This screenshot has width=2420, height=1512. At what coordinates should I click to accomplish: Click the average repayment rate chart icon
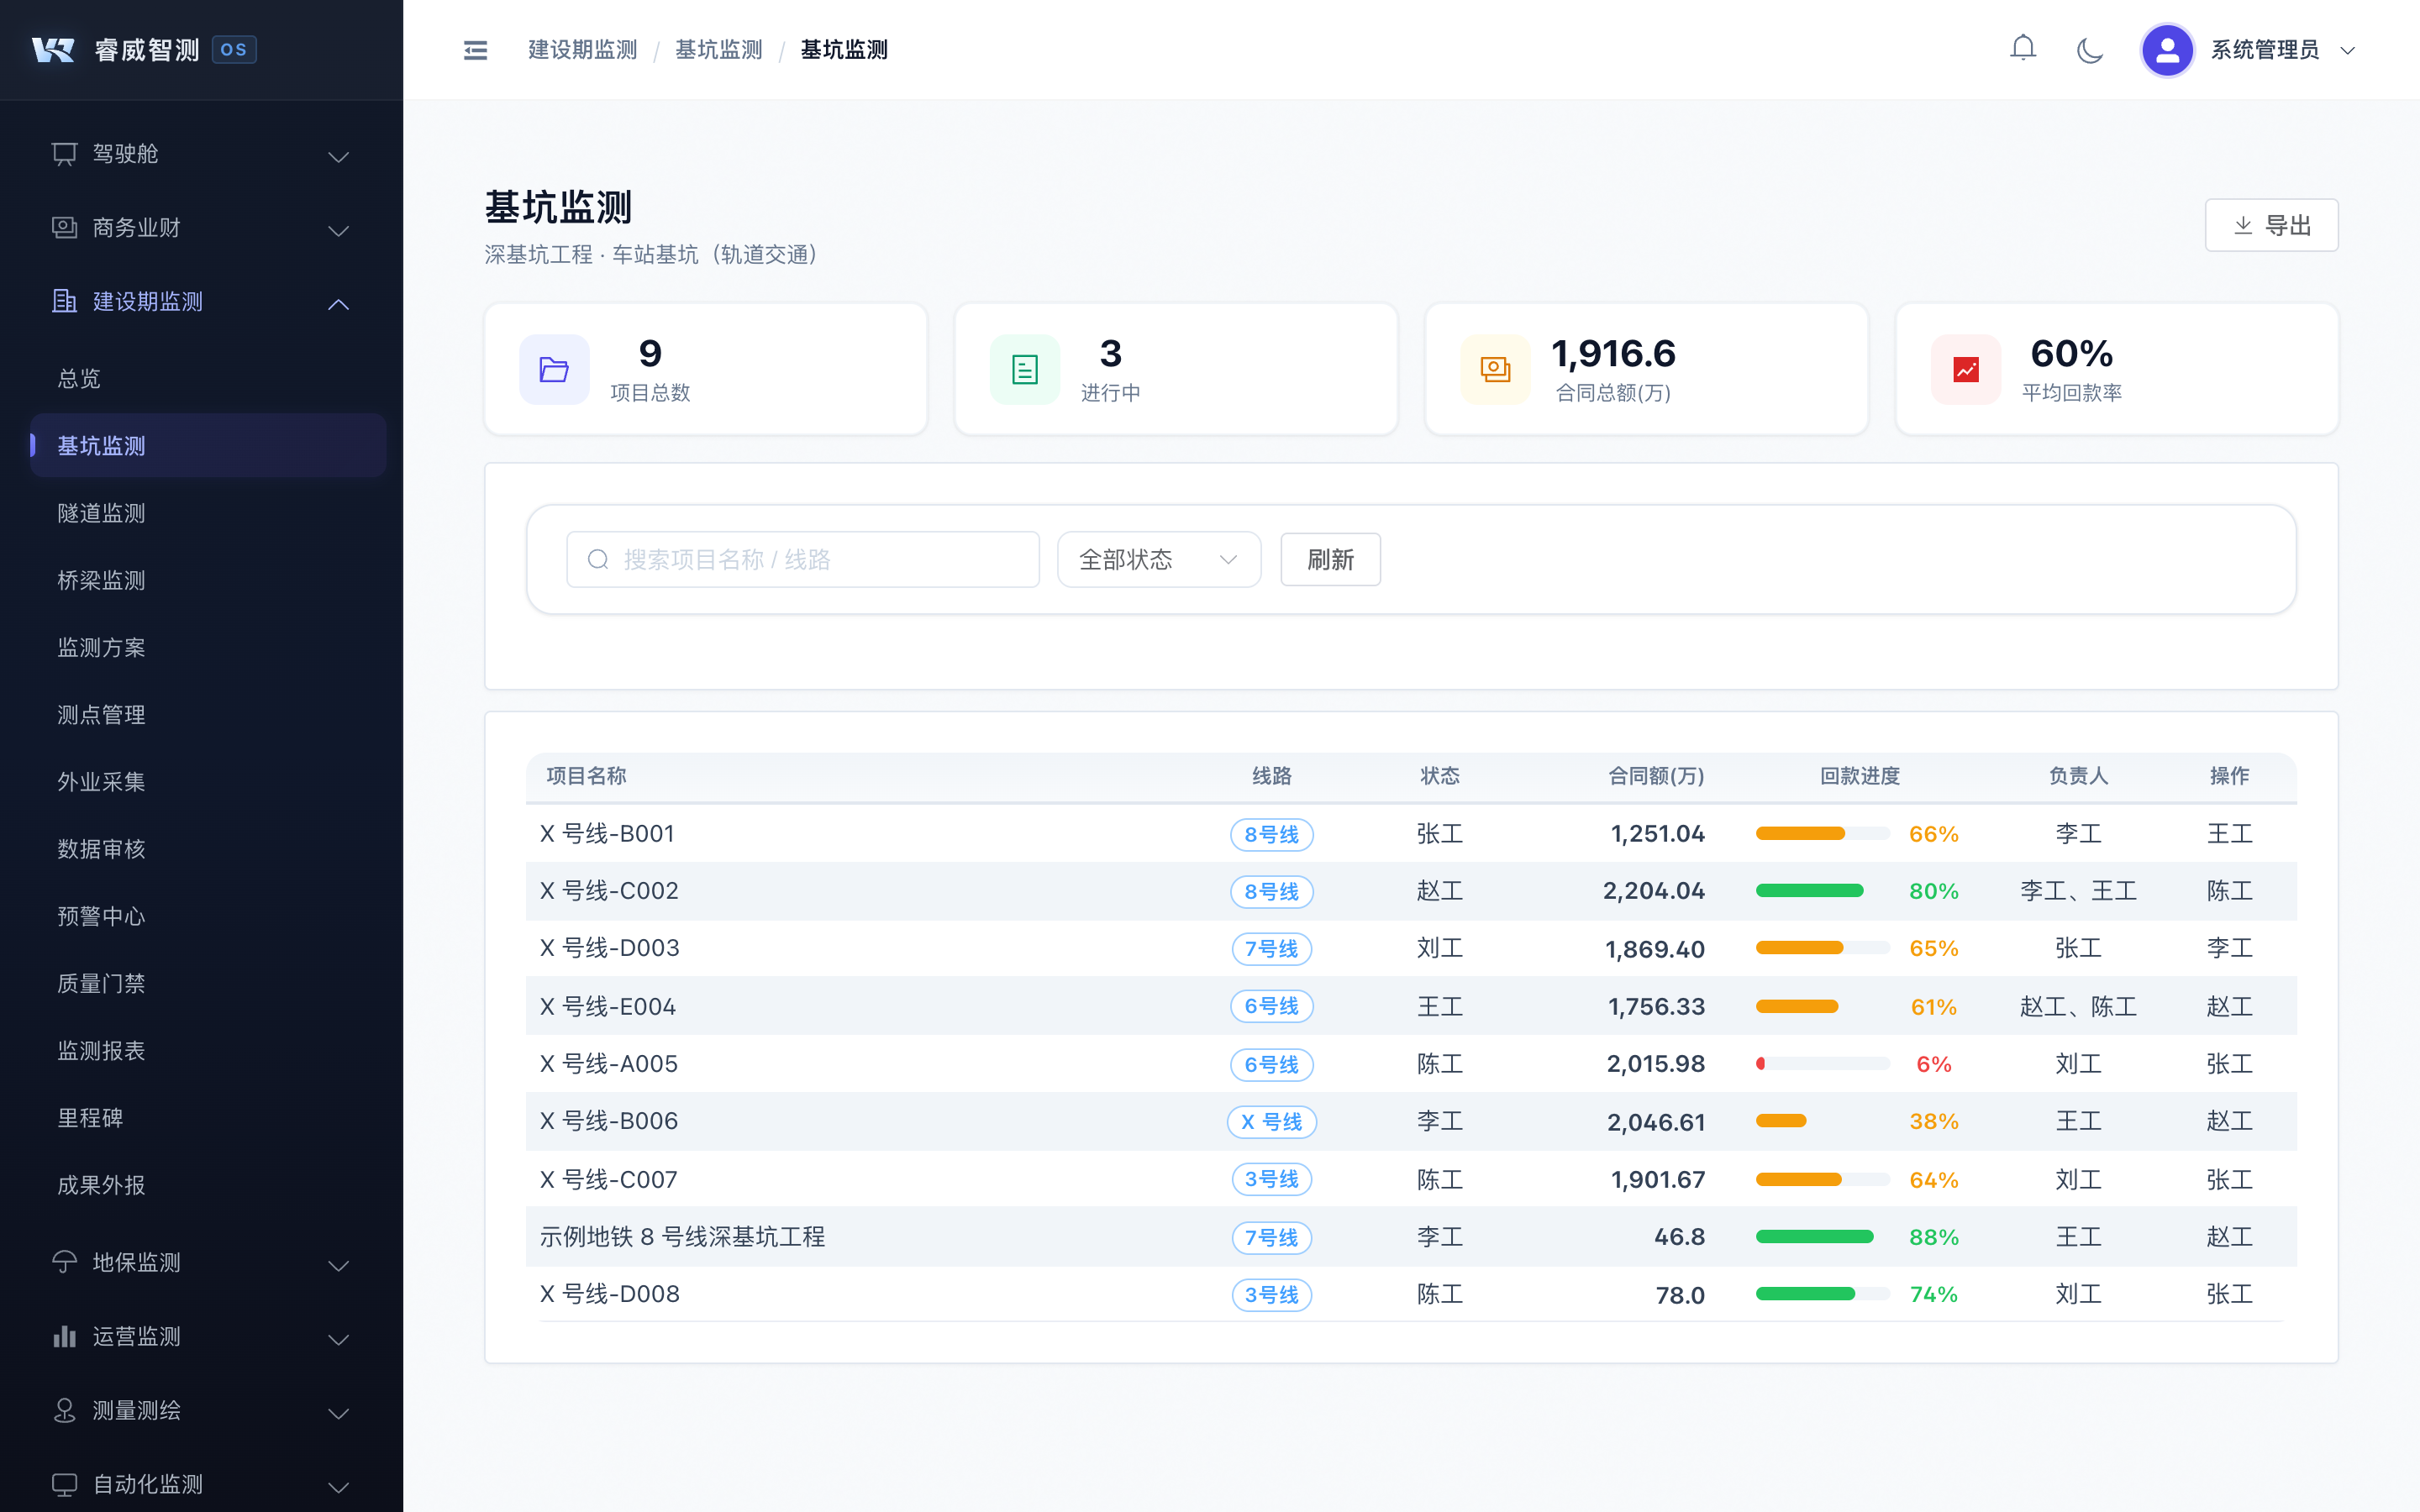pyautogui.click(x=1965, y=370)
